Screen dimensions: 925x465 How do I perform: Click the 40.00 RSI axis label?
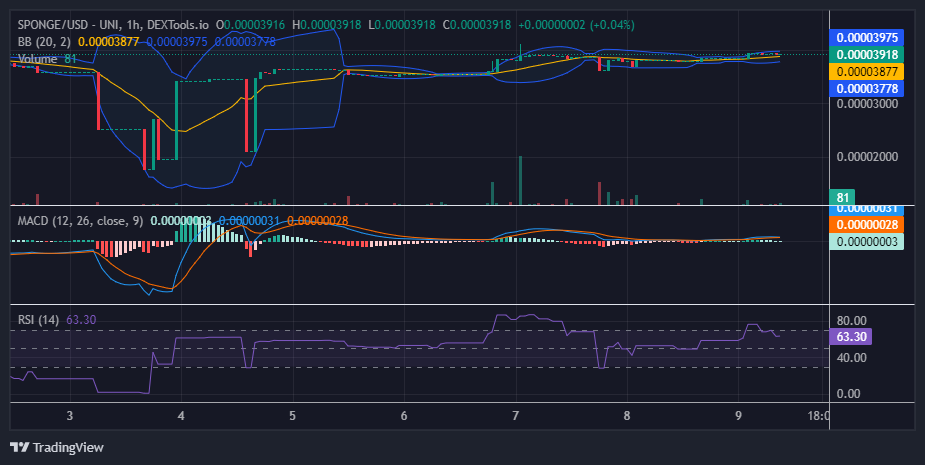851,358
